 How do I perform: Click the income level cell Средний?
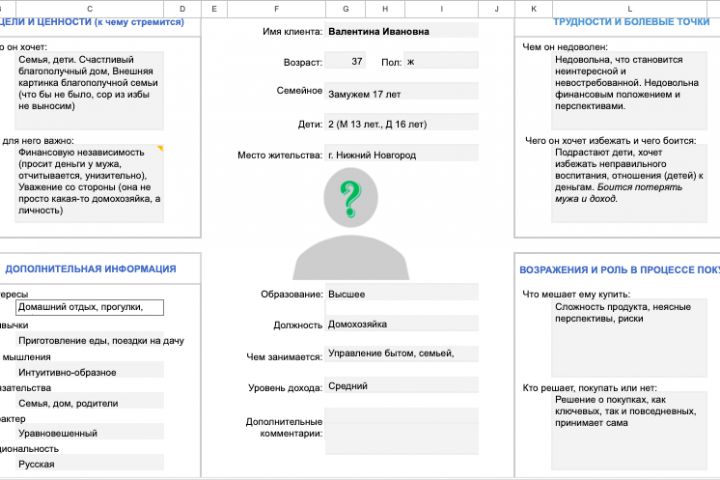[x=402, y=385]
